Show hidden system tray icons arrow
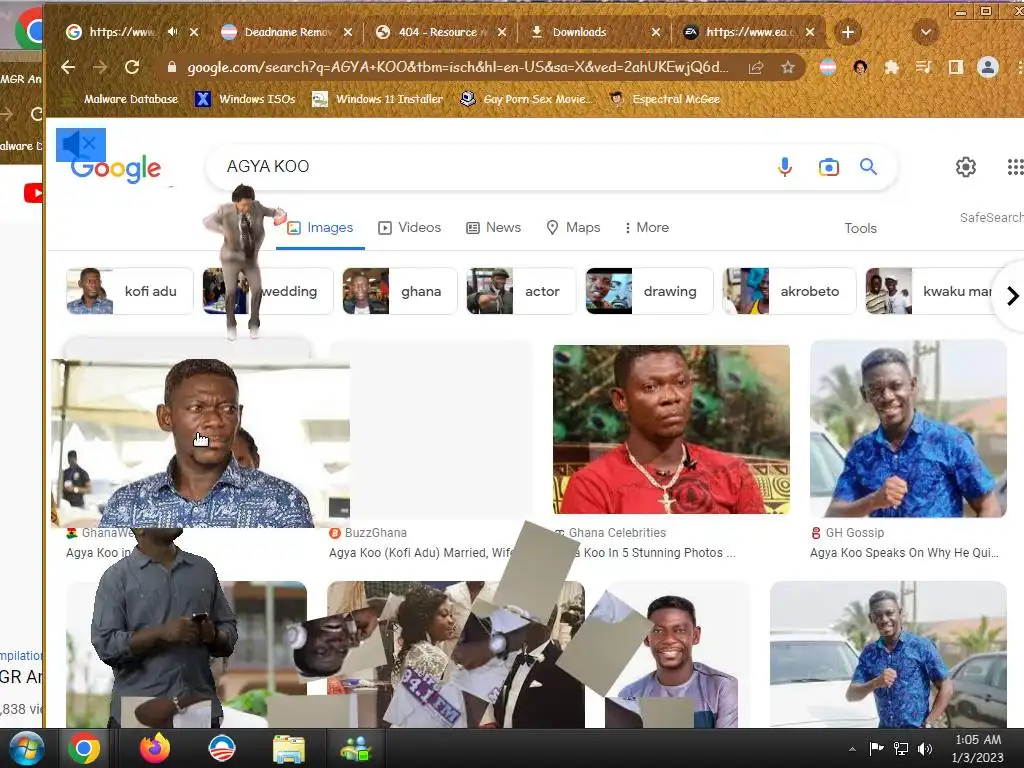Screen dimensions: 1024x768 click(x=852, y=749)
